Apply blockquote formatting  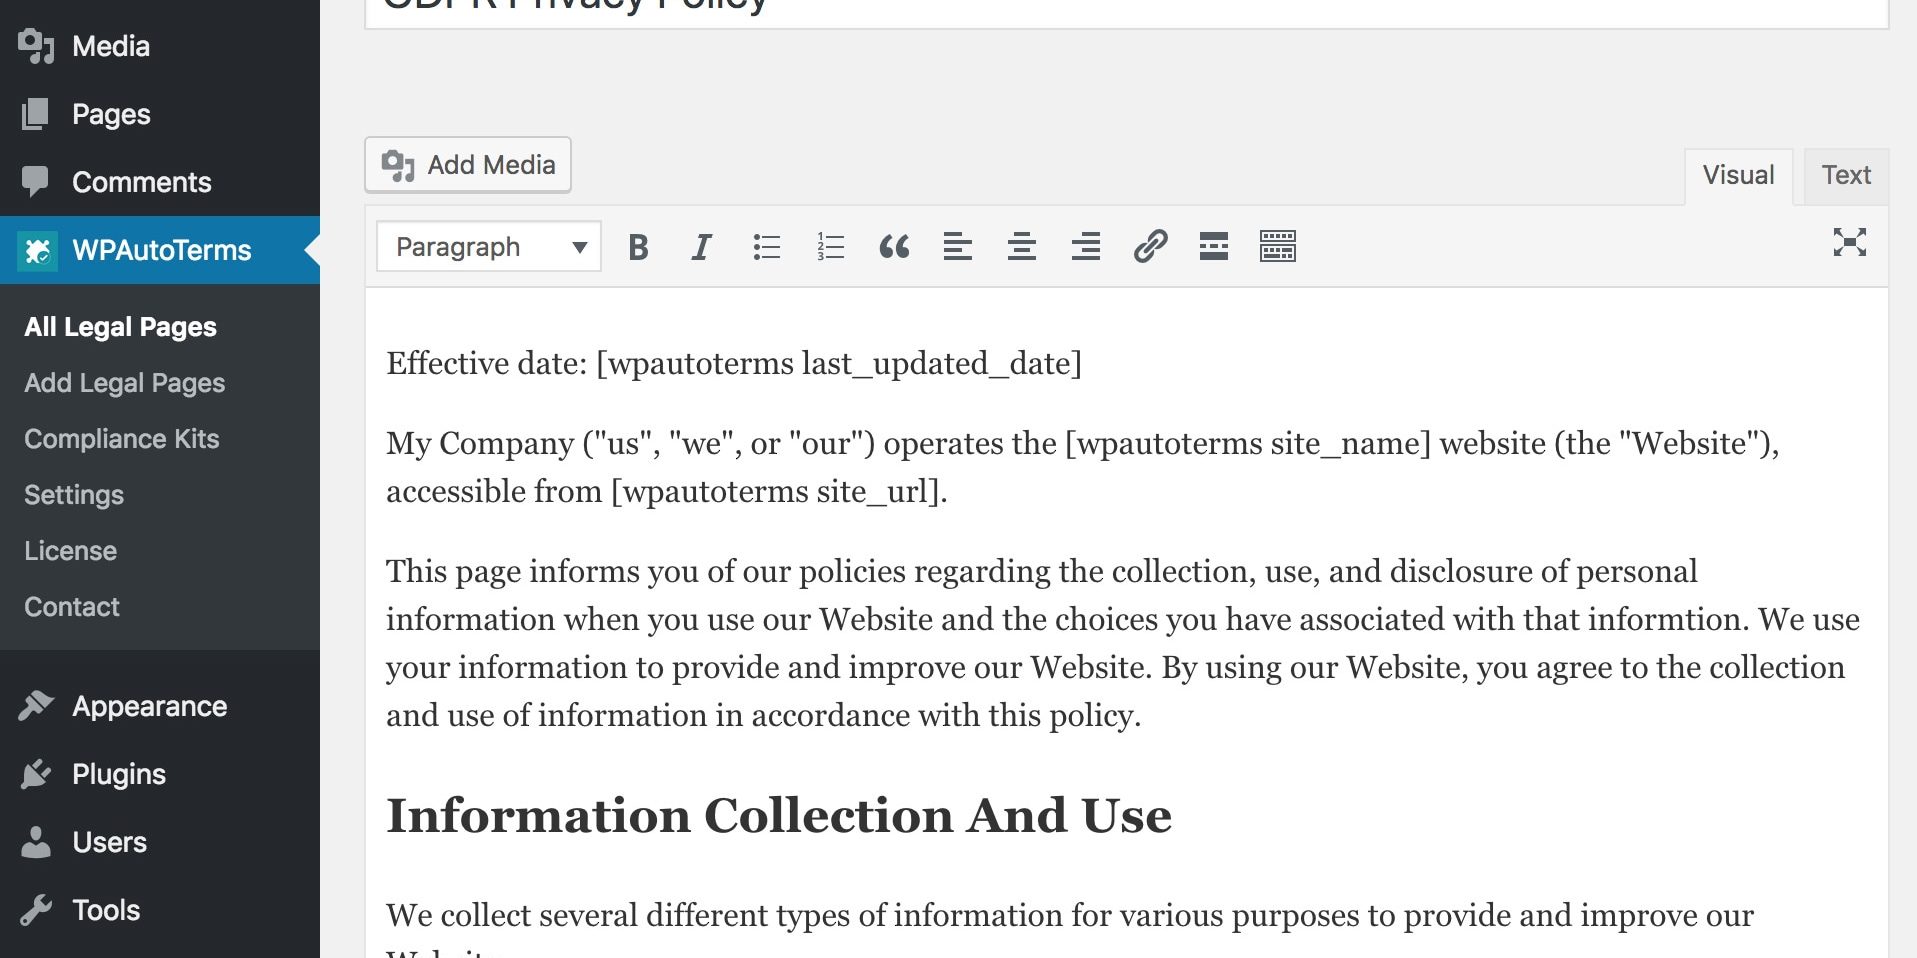(894, 247)
